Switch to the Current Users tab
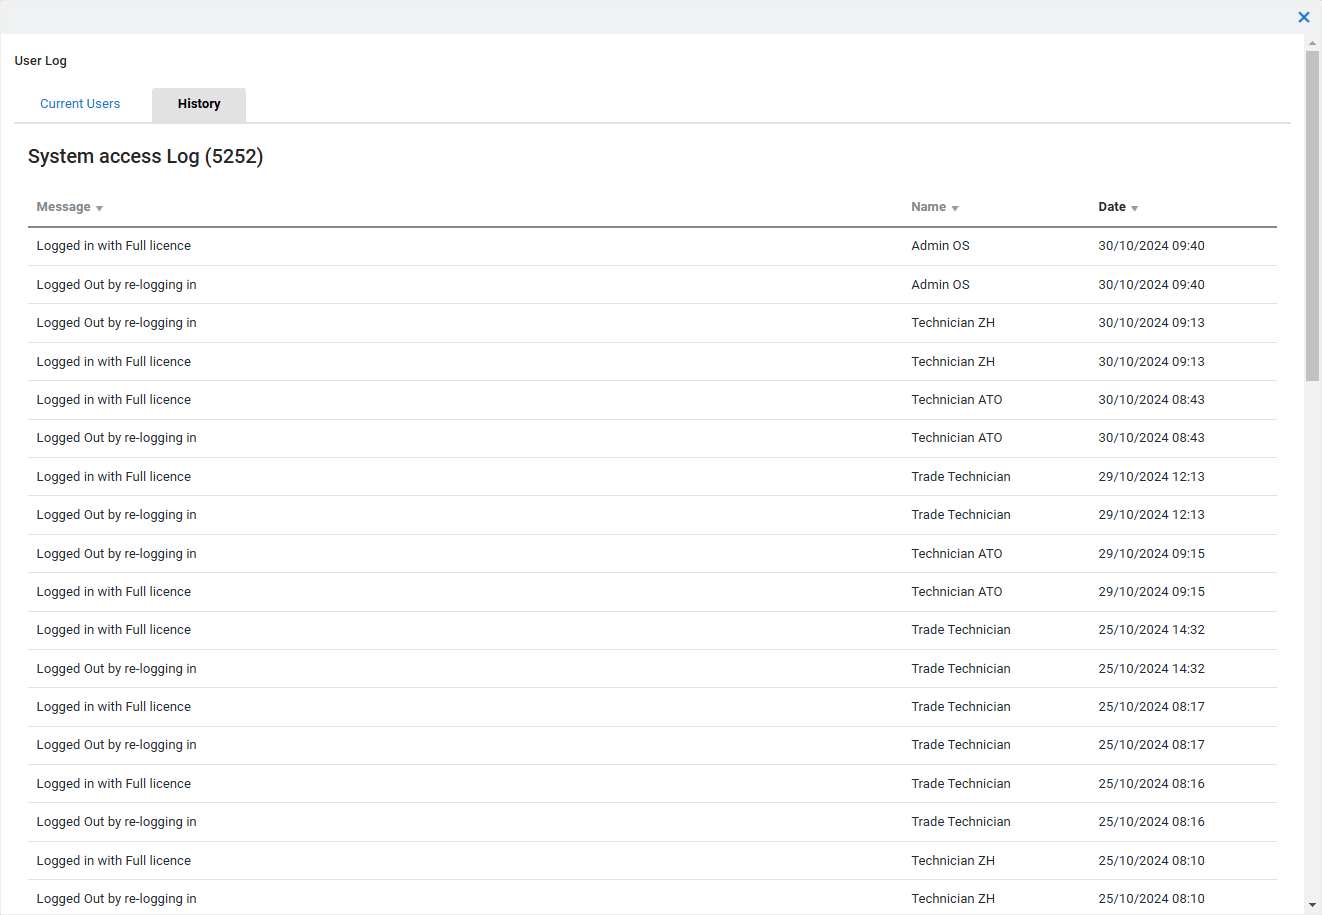 pyautogui.click(x=80, y=104)
